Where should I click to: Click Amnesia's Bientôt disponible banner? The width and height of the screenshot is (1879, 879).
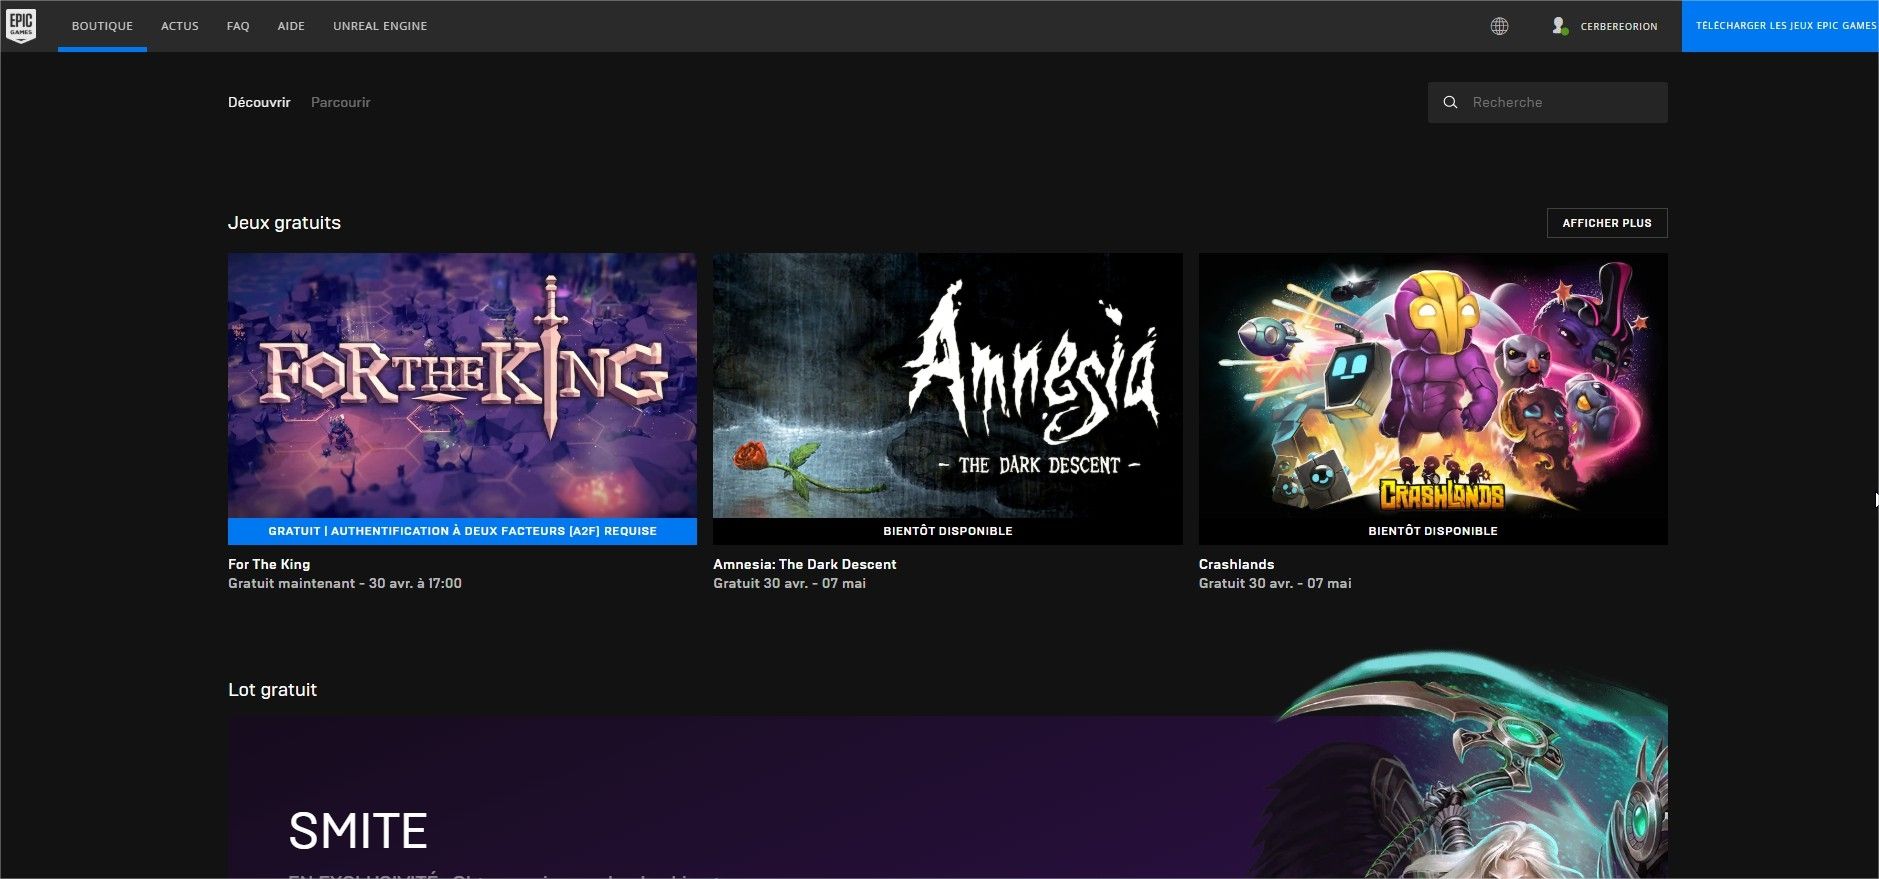coord(947,531)
